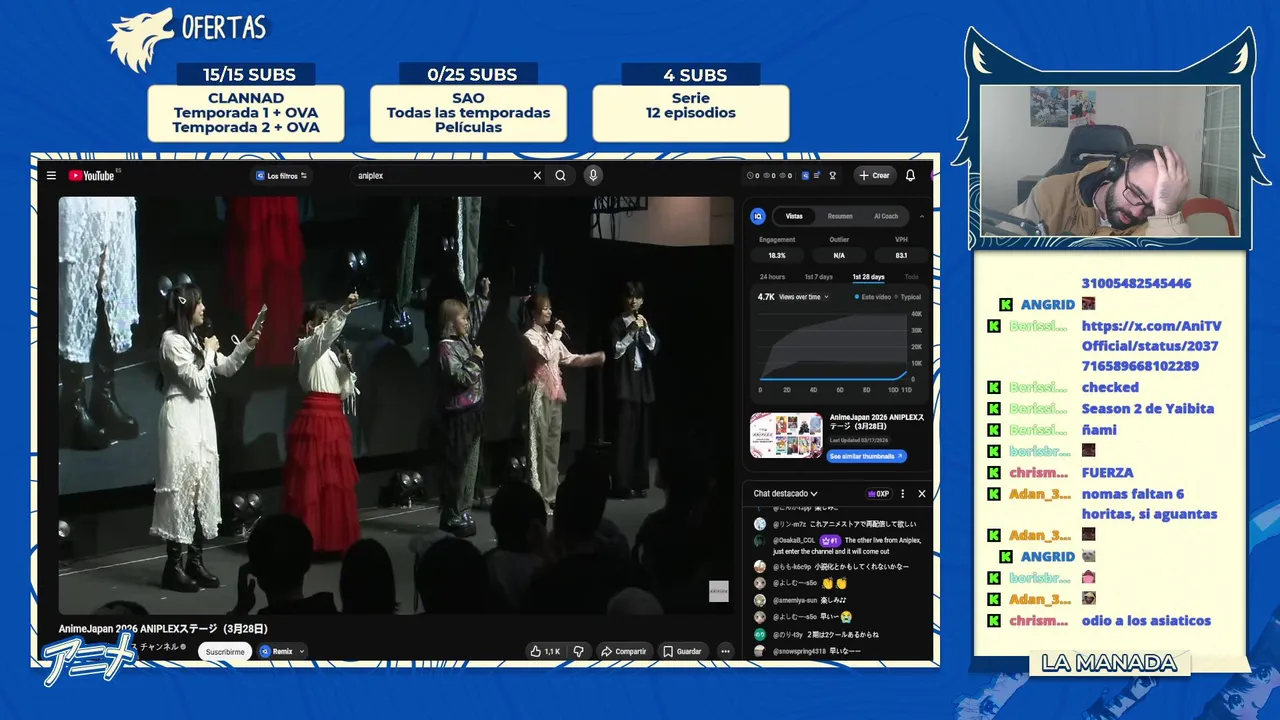
Task: Toggle Typical series in chart
Action: coord(907,297)
